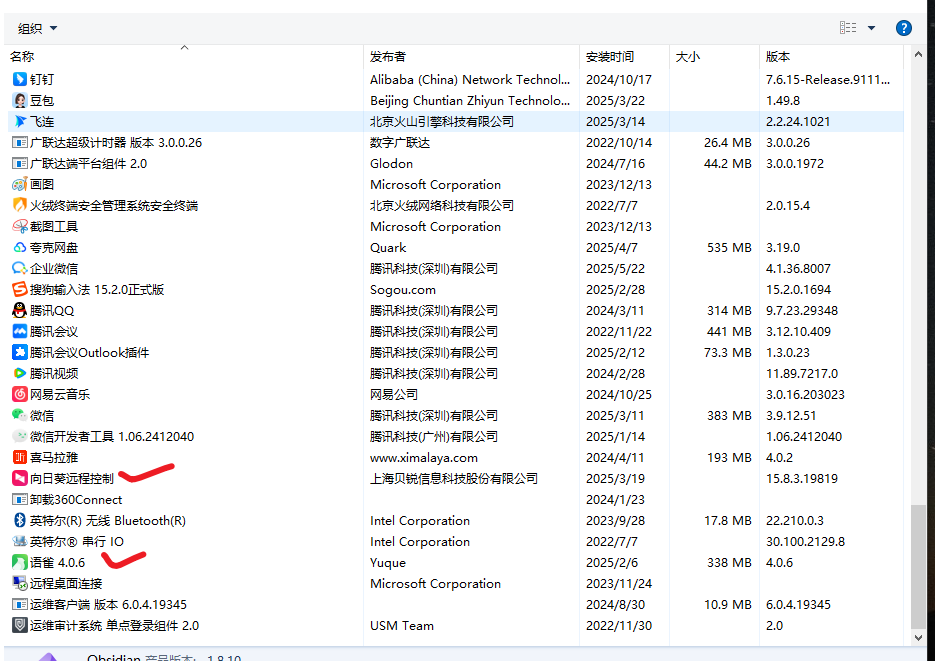Image resolution: width=935 pixels, height=661 pixels.
Task: Click the 运维审计系统 shield icon
Action: click(x=20, y=625)
